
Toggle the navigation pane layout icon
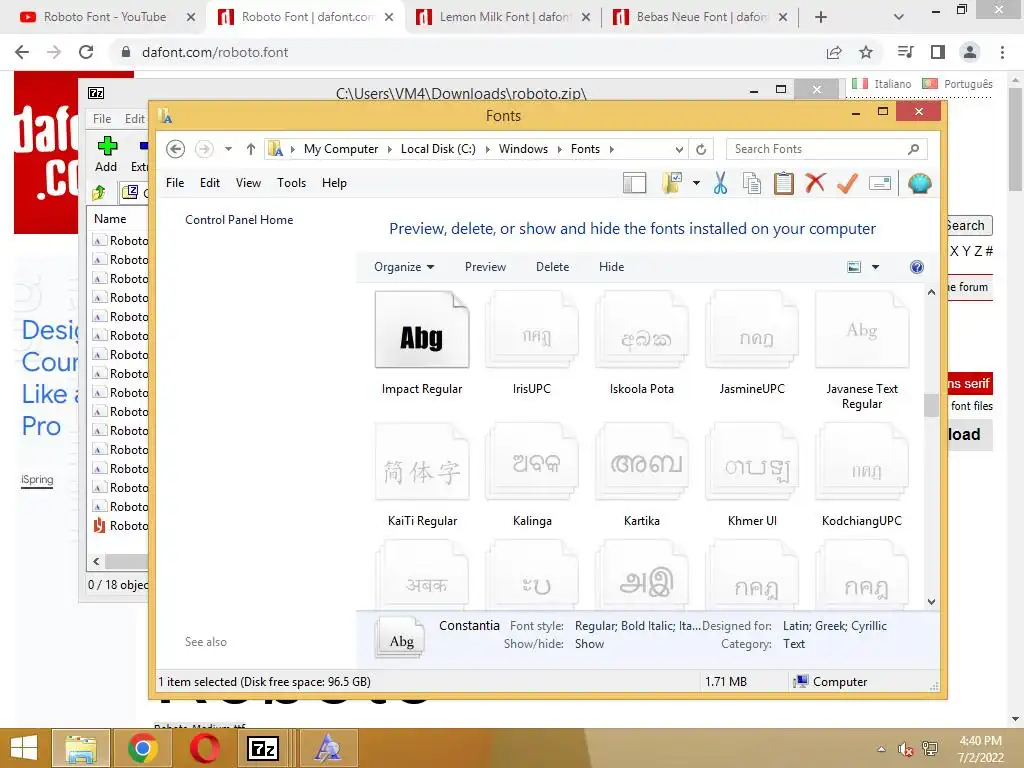click(634, 184)
